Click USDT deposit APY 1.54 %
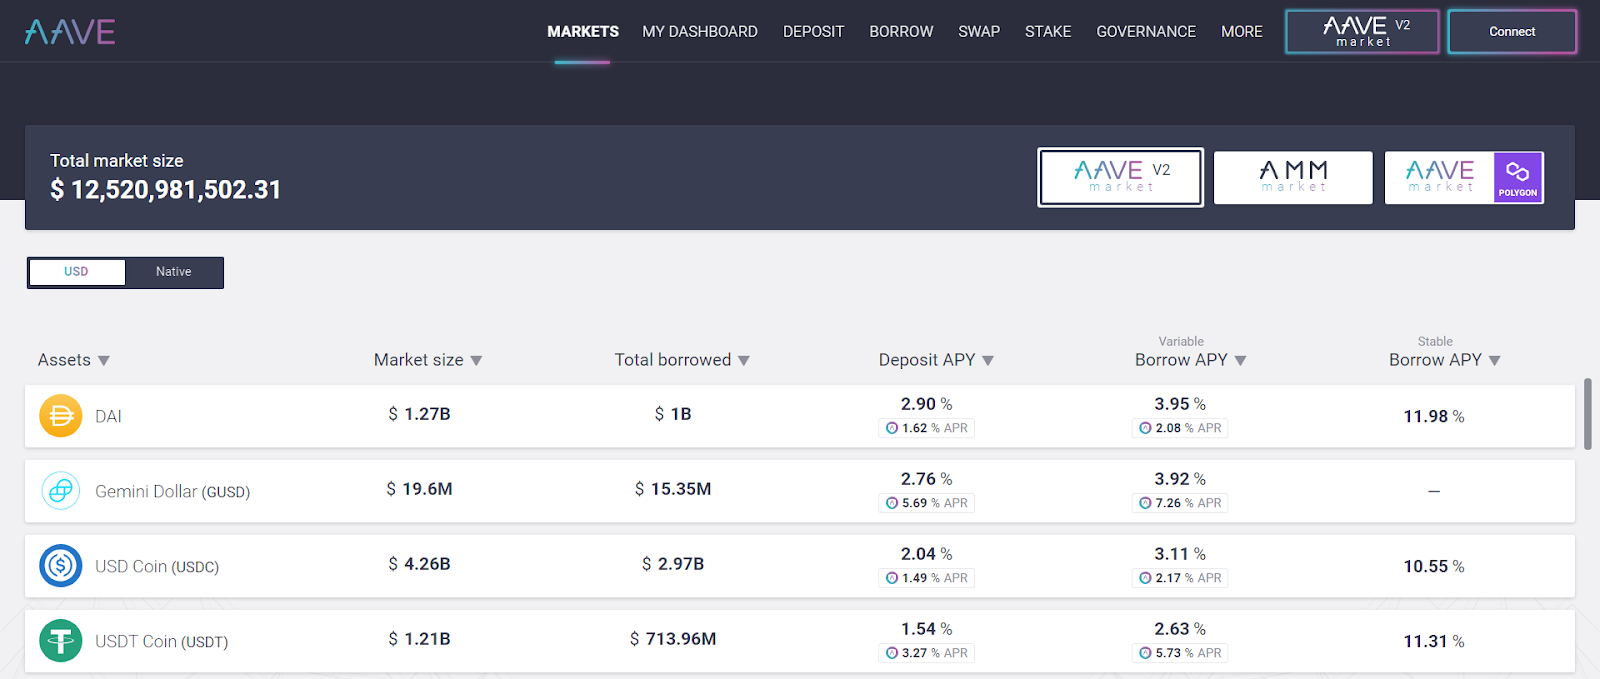The width and height of the screenshot is (1600, 679). (x=927, y=629)
